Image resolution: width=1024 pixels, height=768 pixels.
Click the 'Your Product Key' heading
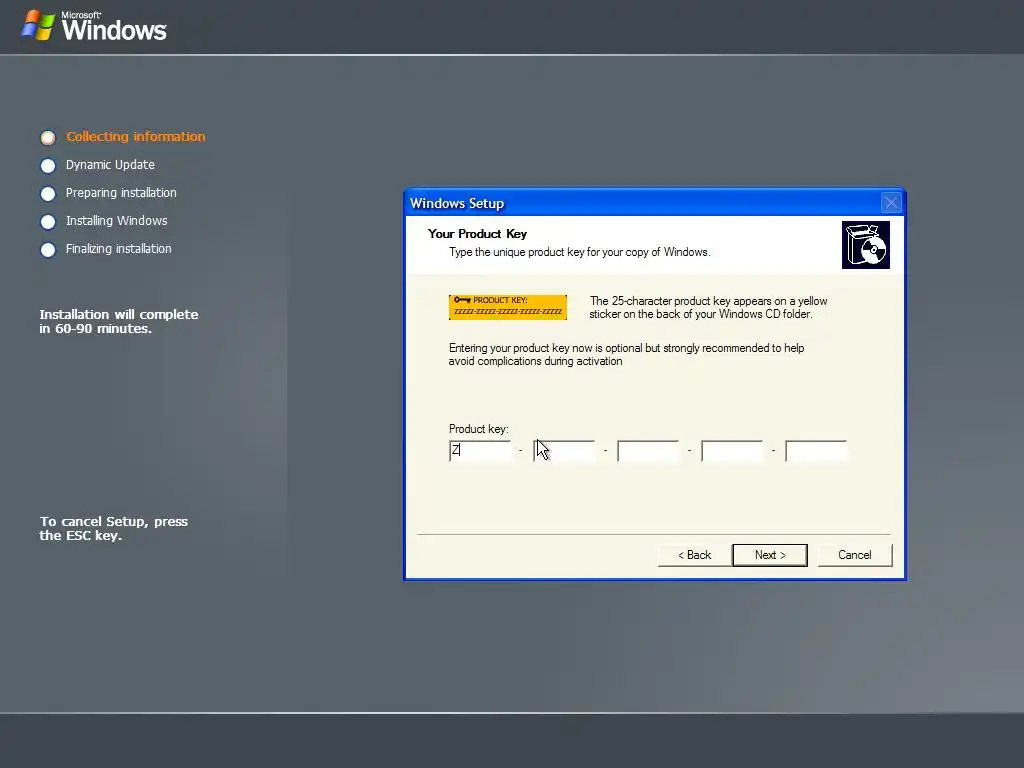477,234
